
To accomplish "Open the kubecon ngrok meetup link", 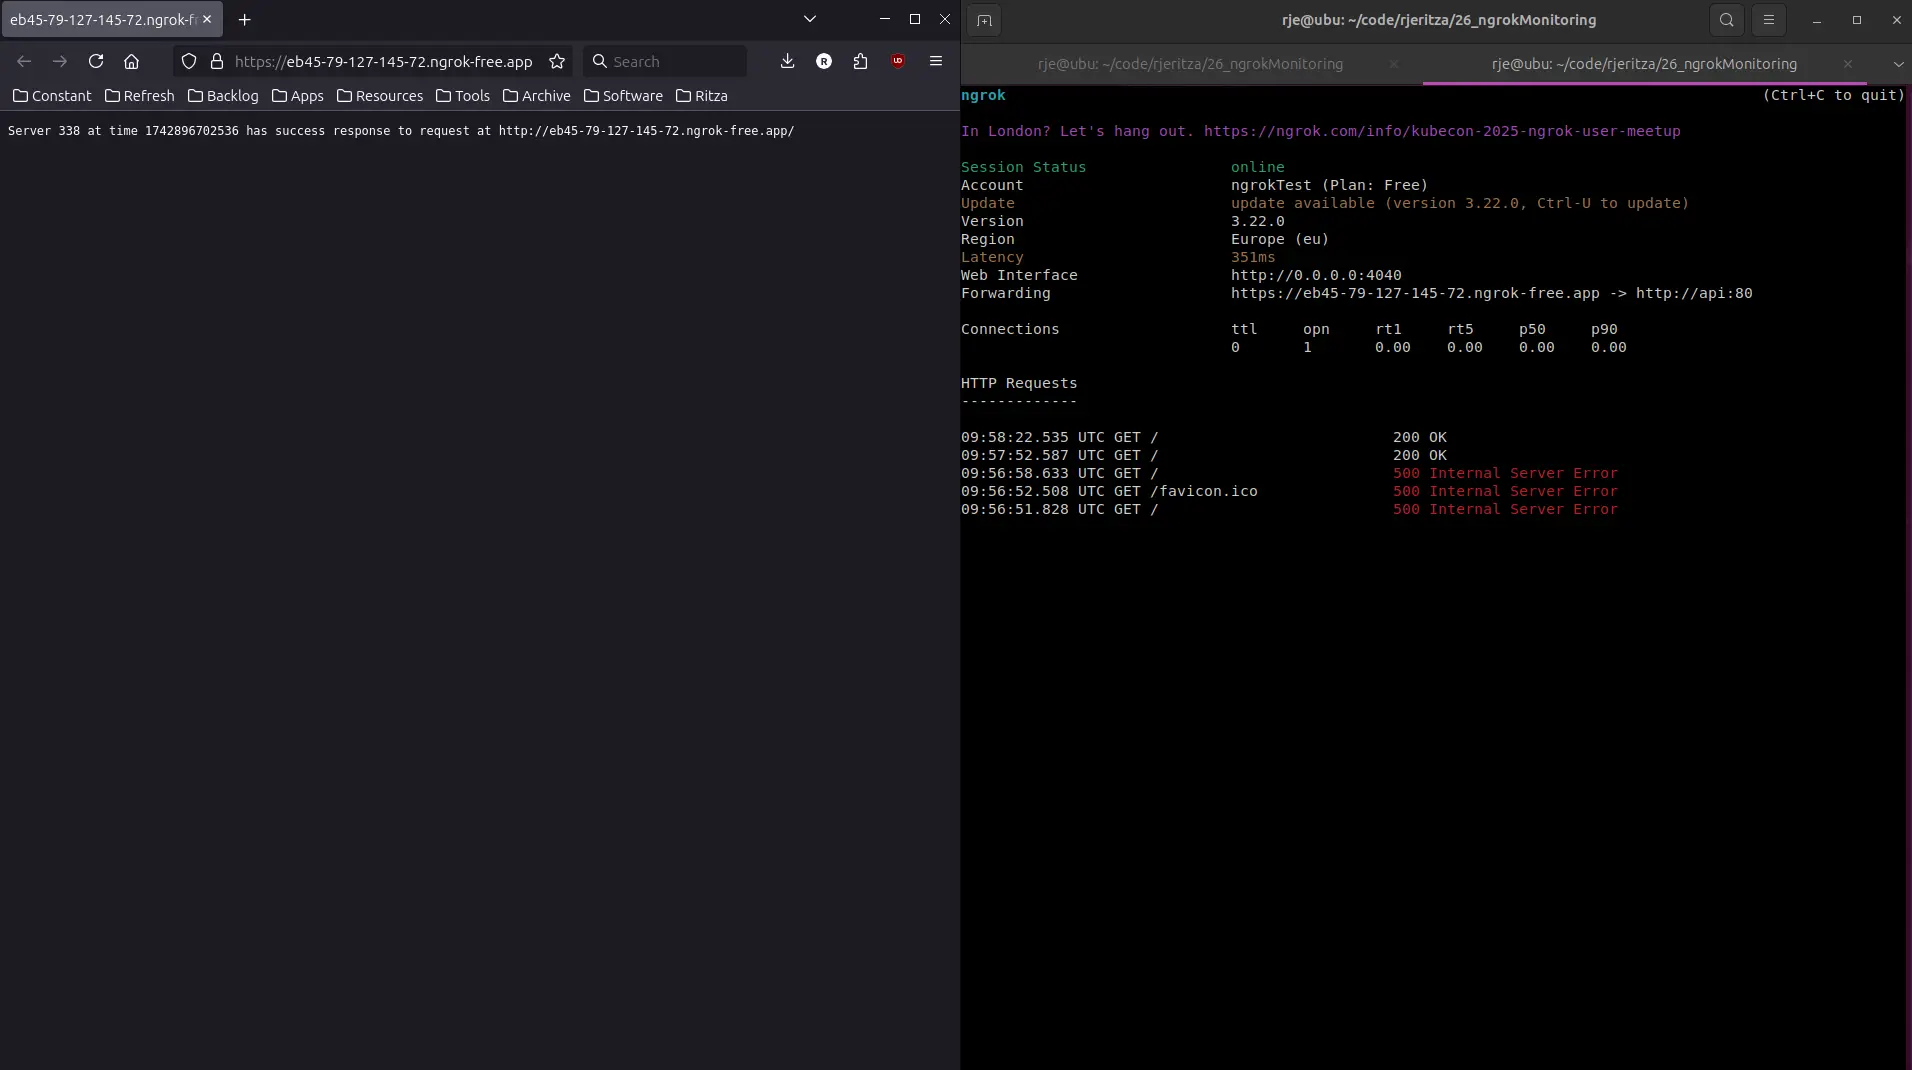I will (x=1442, y=131).
